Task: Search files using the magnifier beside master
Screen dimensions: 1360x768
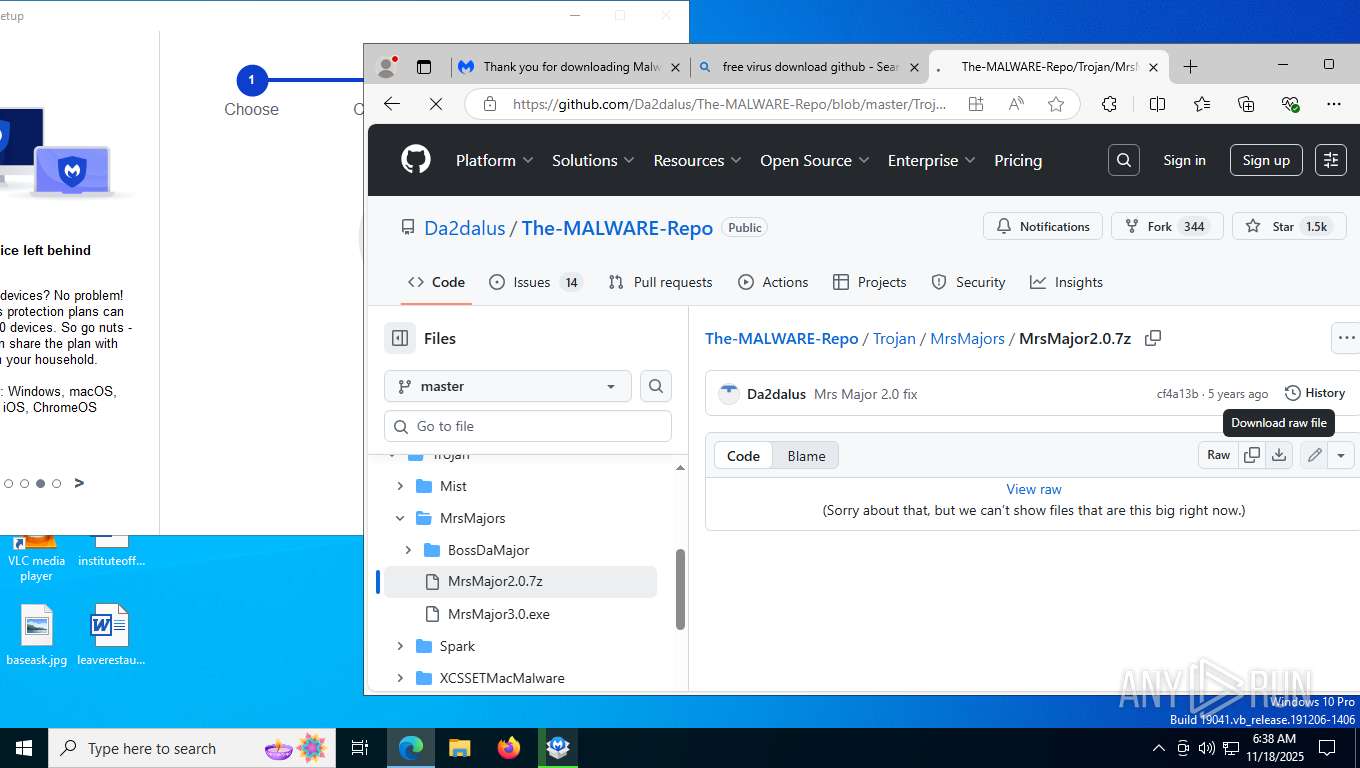Action: [656, 386]
